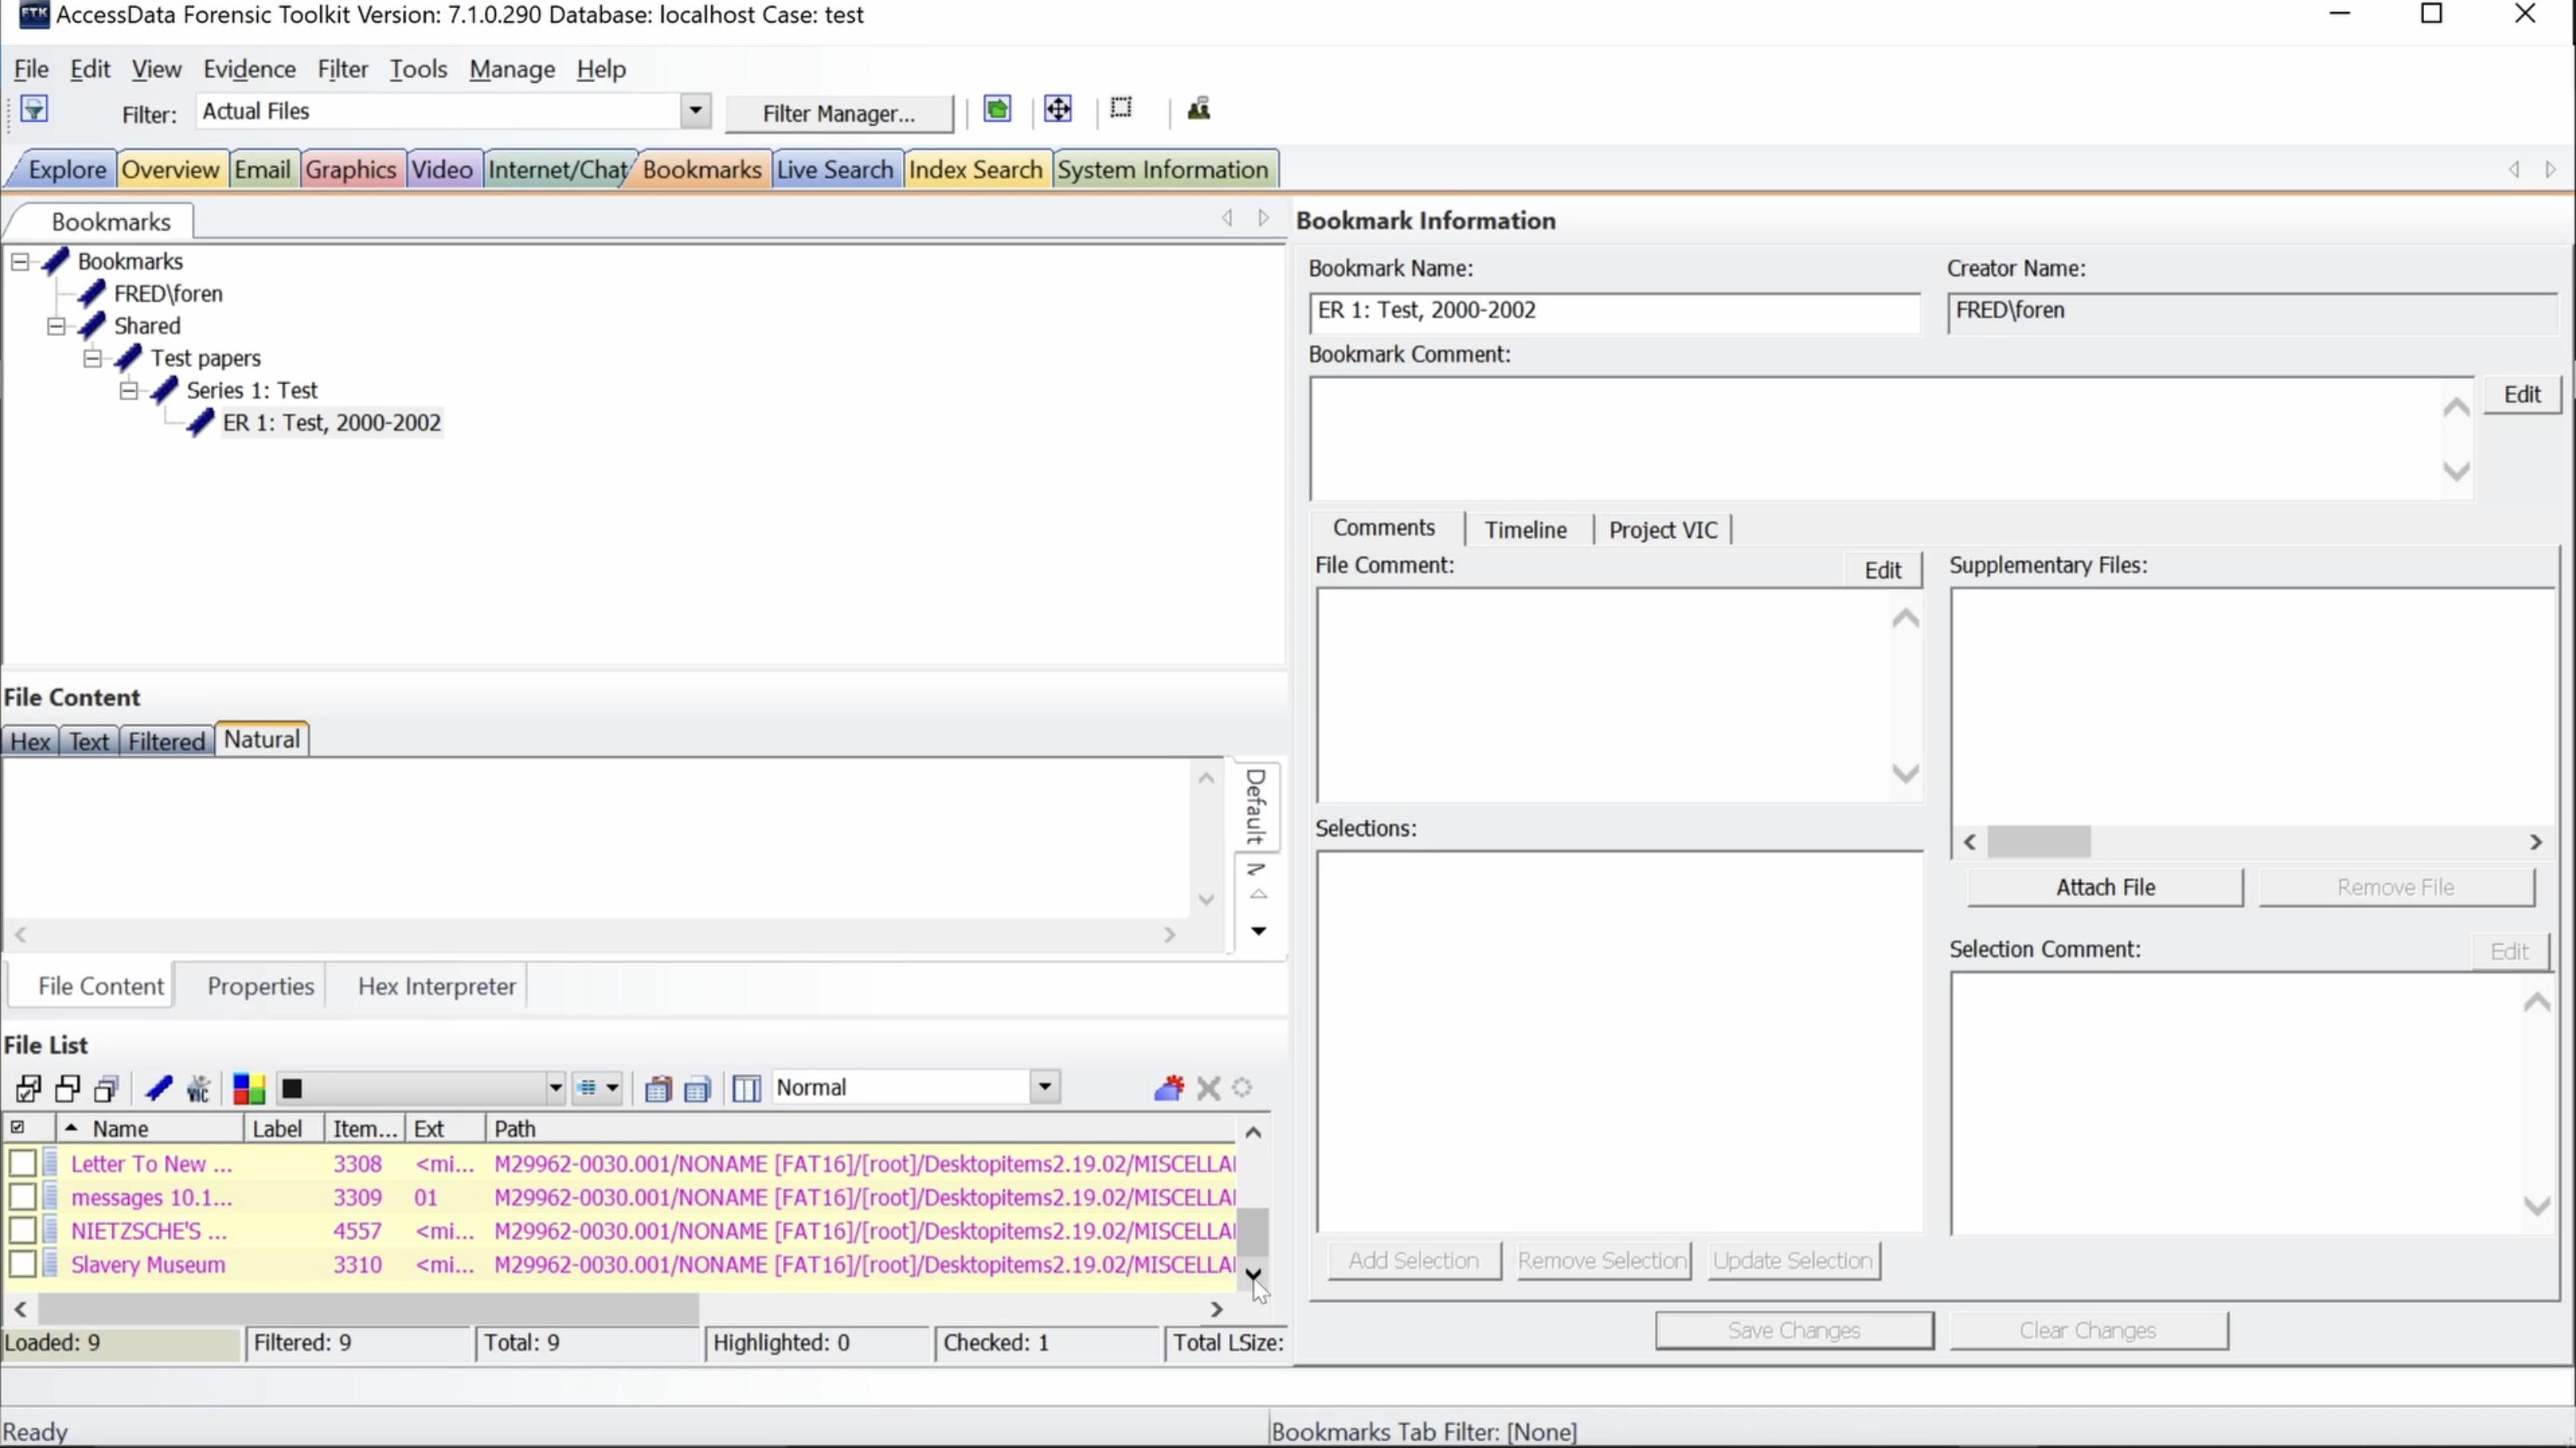Click the four-way arrows icon in the top toolbar

tap(1058, 109)
